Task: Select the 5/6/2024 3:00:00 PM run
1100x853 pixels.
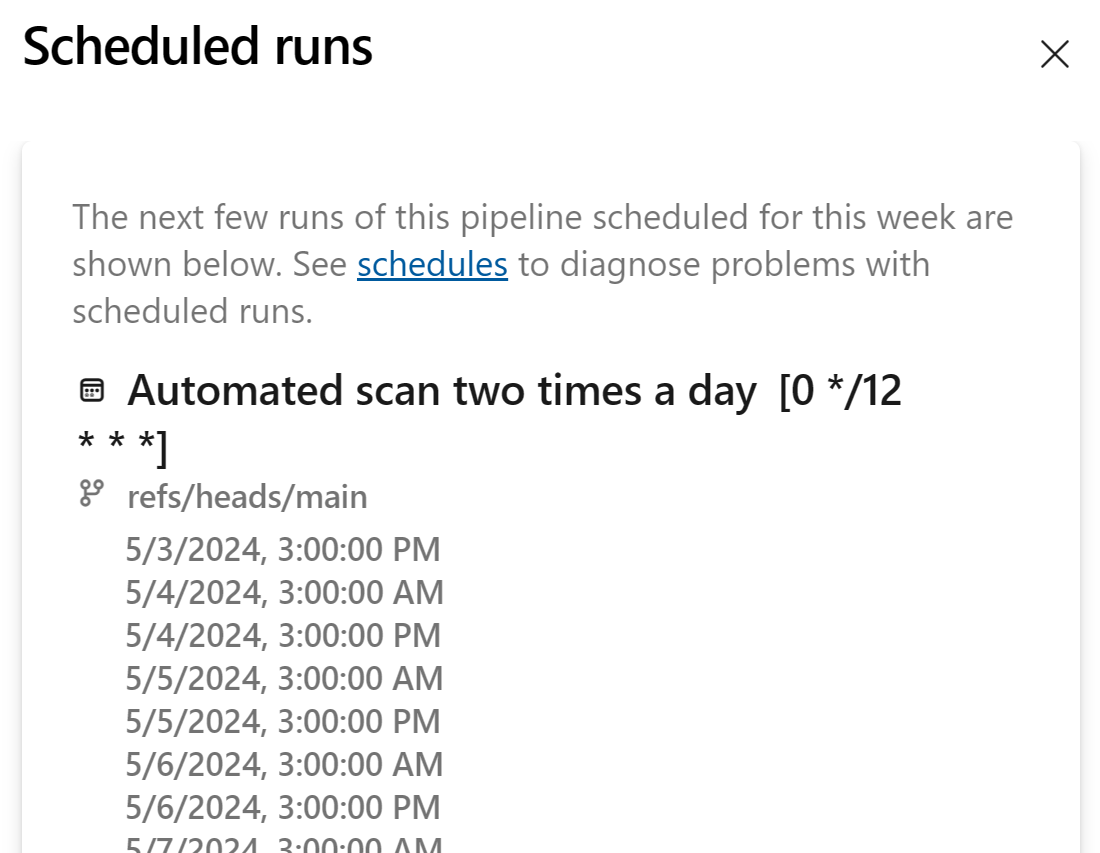Action: point(283,807)
